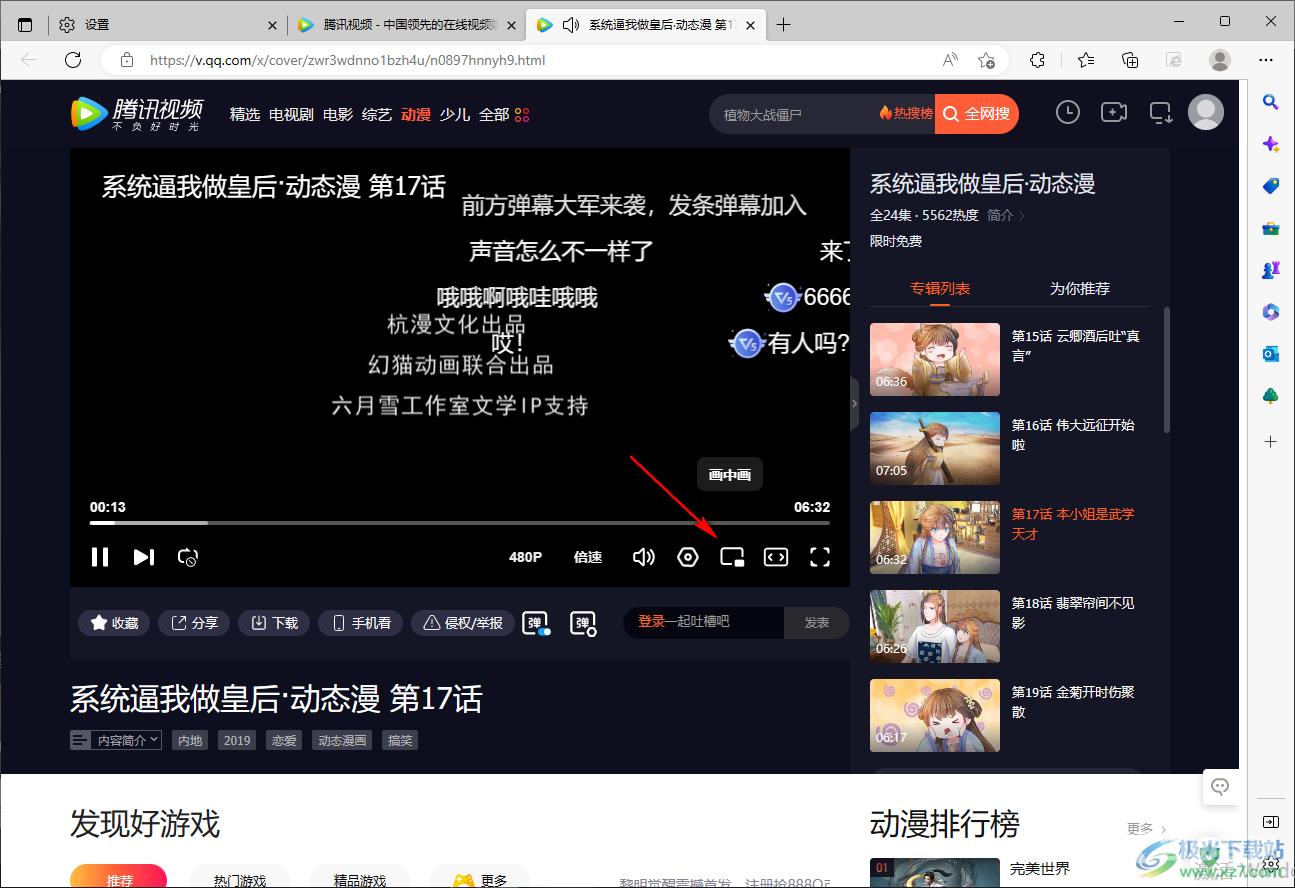
Task: Select the 热门游戏 games tab
Action: pos(240,880)
